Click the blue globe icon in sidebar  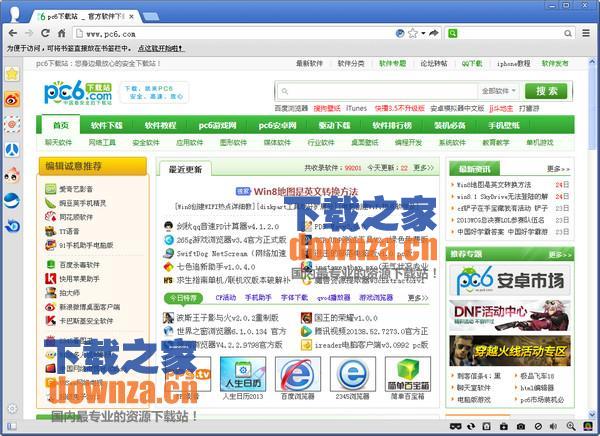[x=12, y=201]
